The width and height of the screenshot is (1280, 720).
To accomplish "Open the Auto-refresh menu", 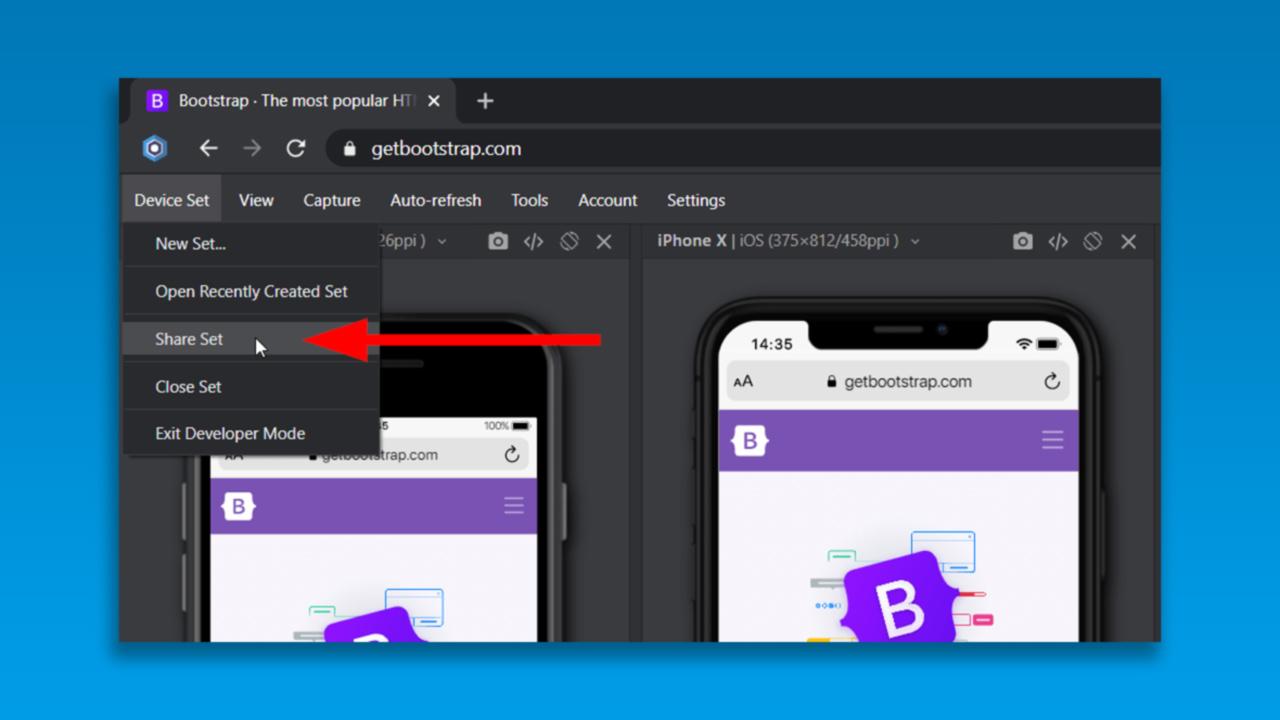I will pyautogui.click(x=436, y=200).
